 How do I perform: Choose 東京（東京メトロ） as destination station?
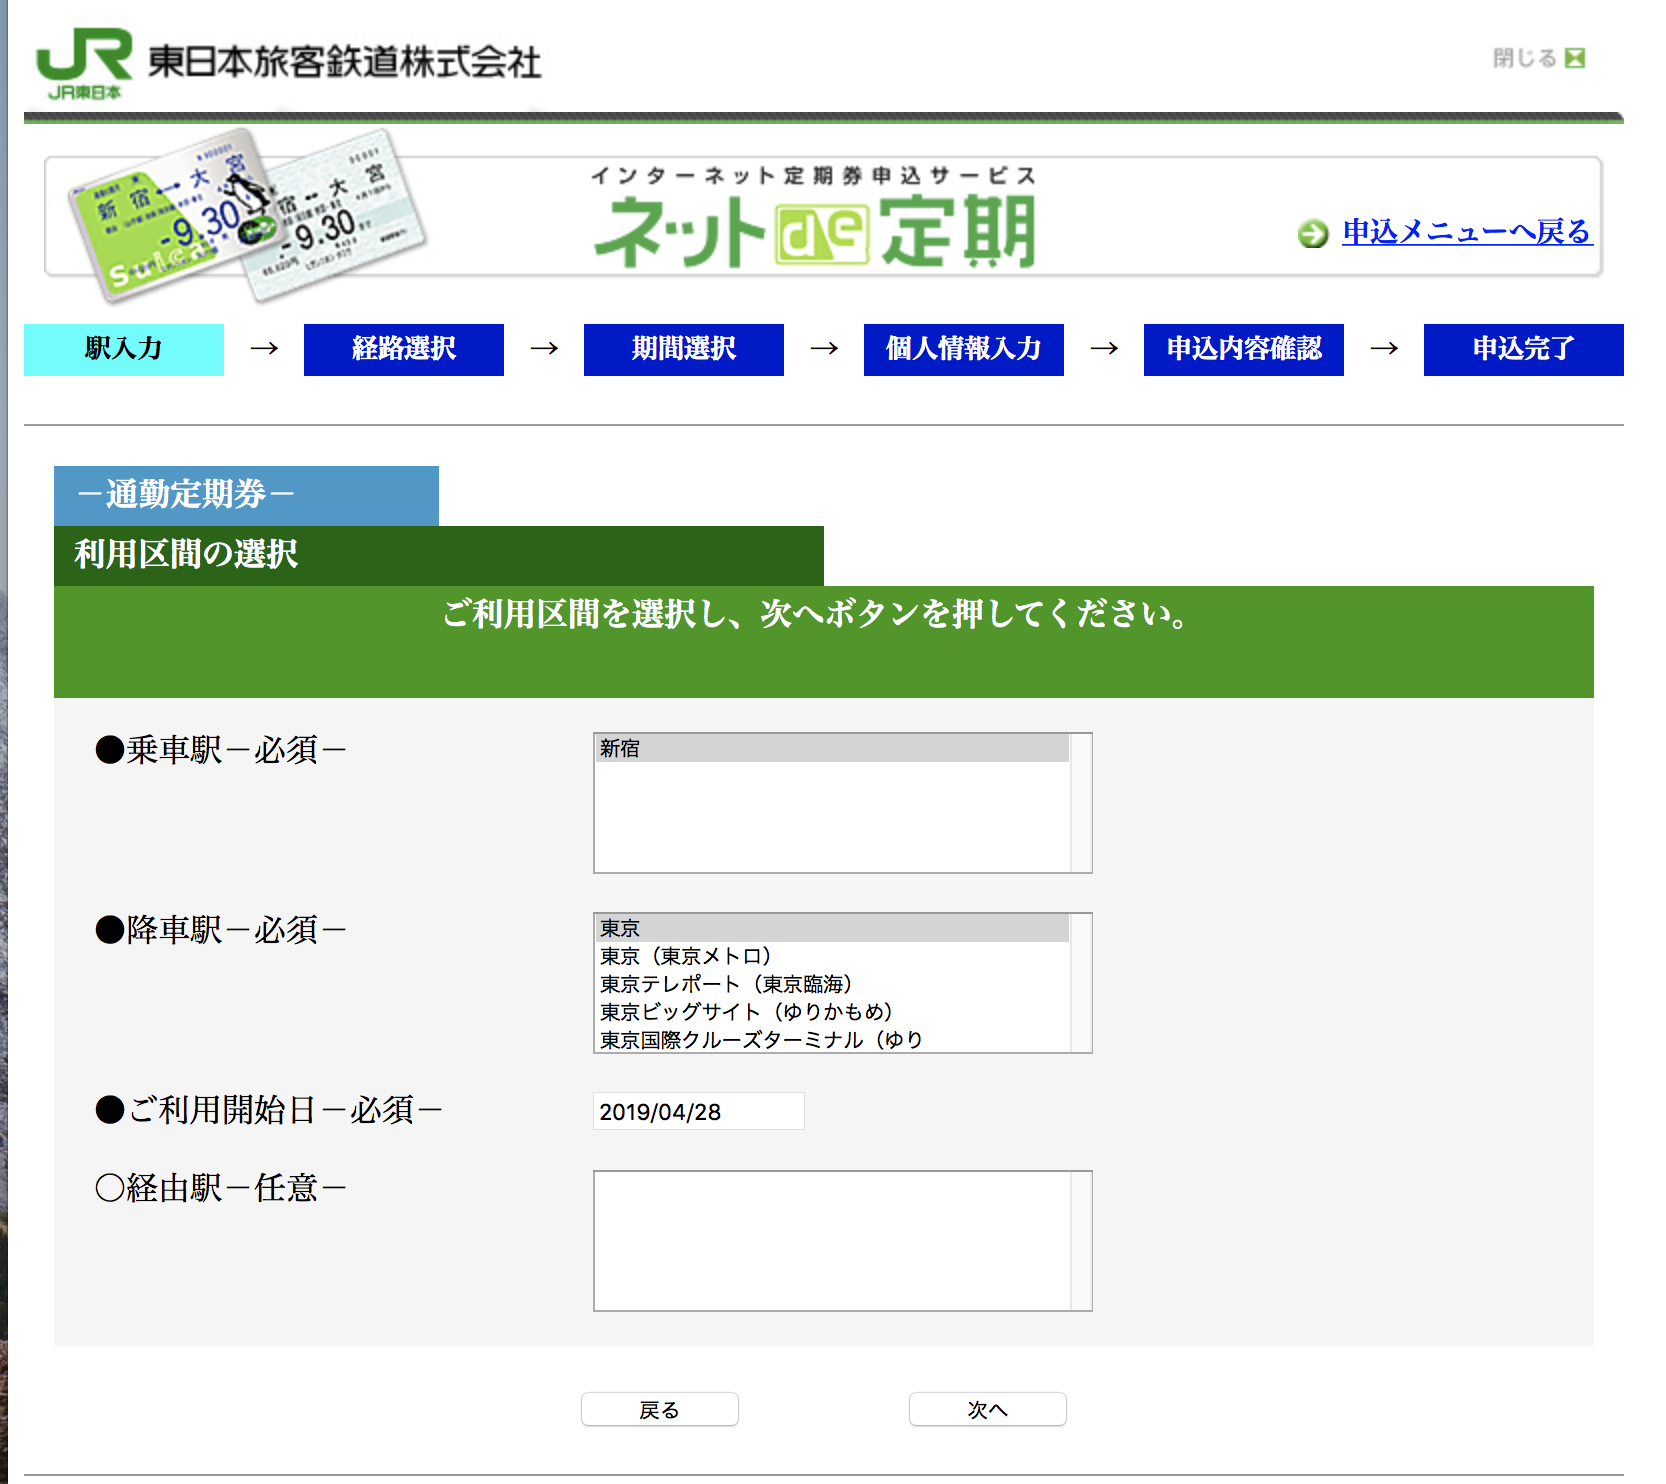coord(832,956)
